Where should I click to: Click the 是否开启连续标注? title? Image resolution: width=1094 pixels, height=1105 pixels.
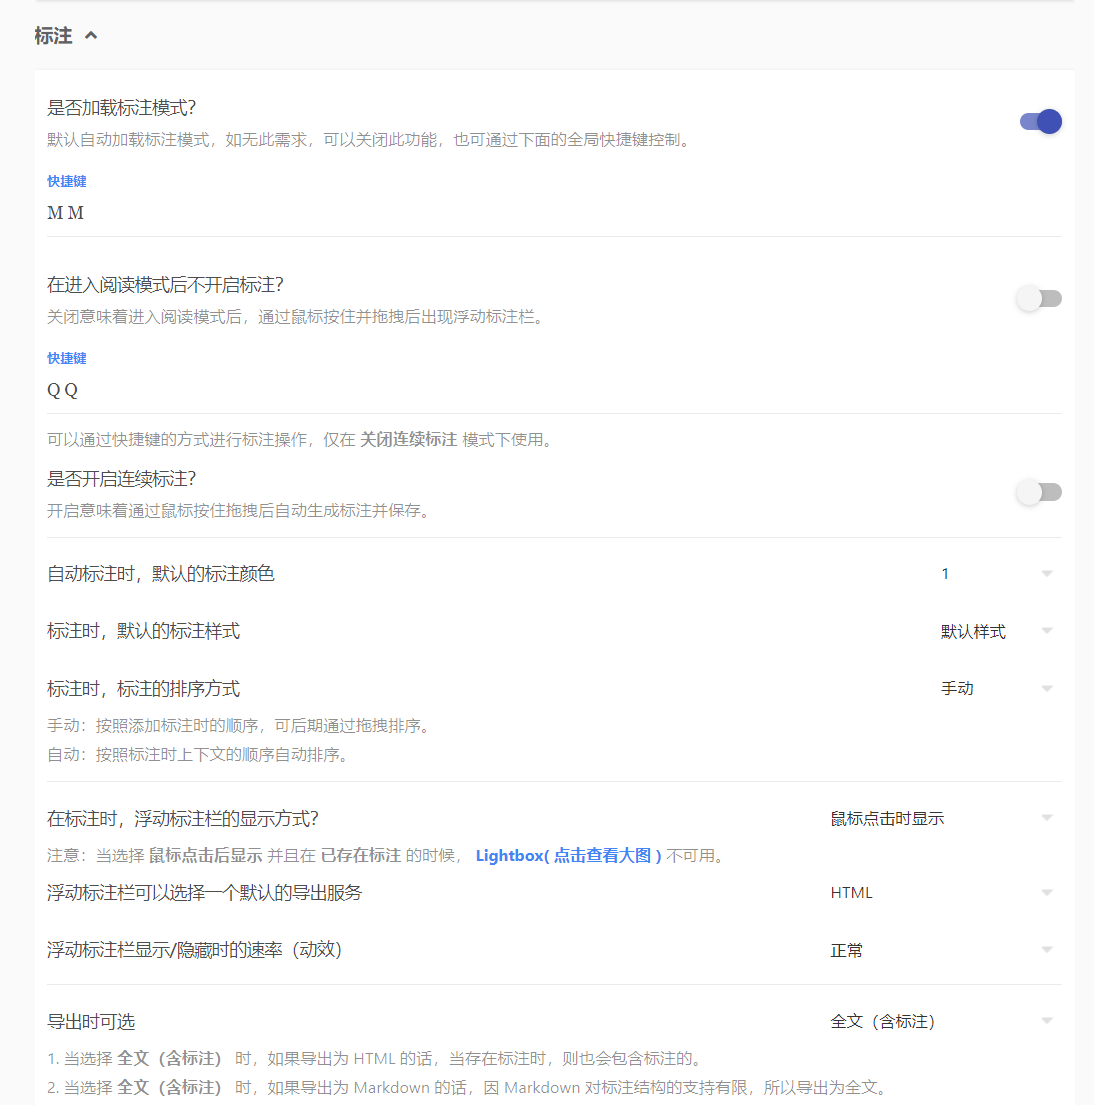tap(121, 479)
